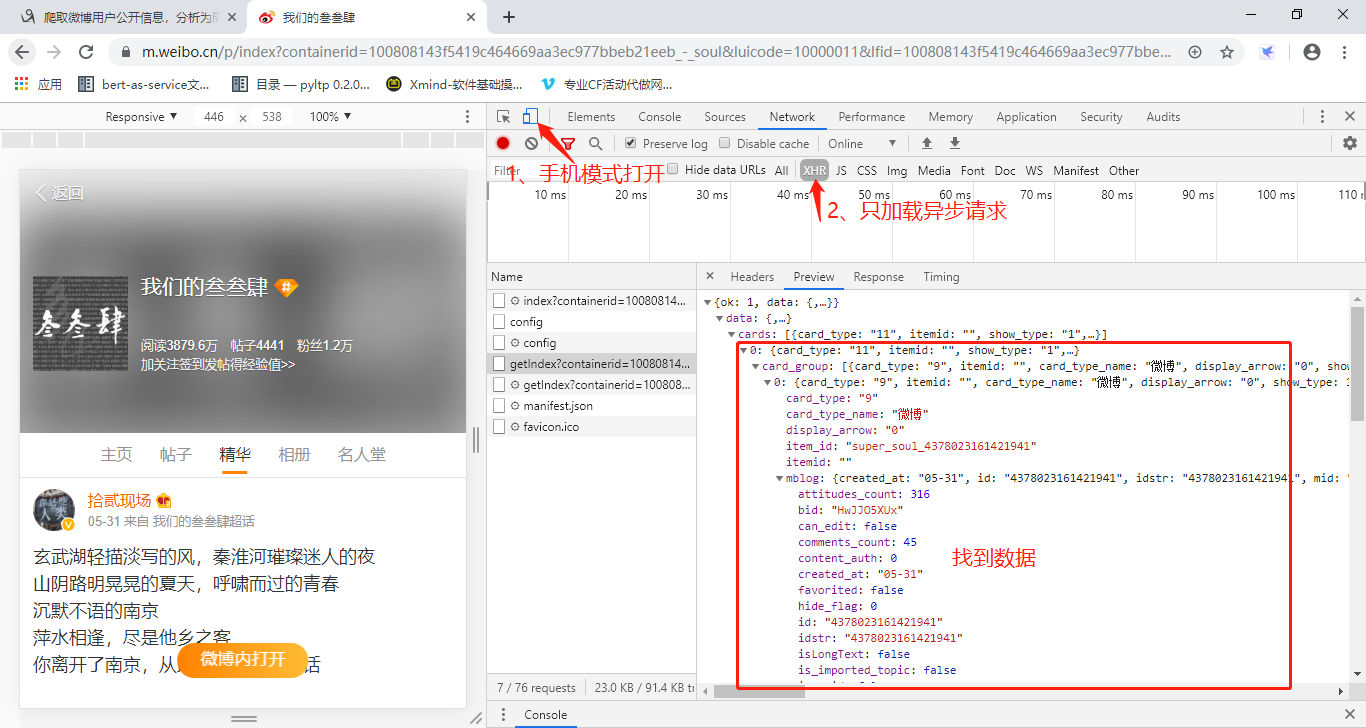
Task: Select the getIndex?containerid=10080814 request
Action: click(x=591, y=364)
